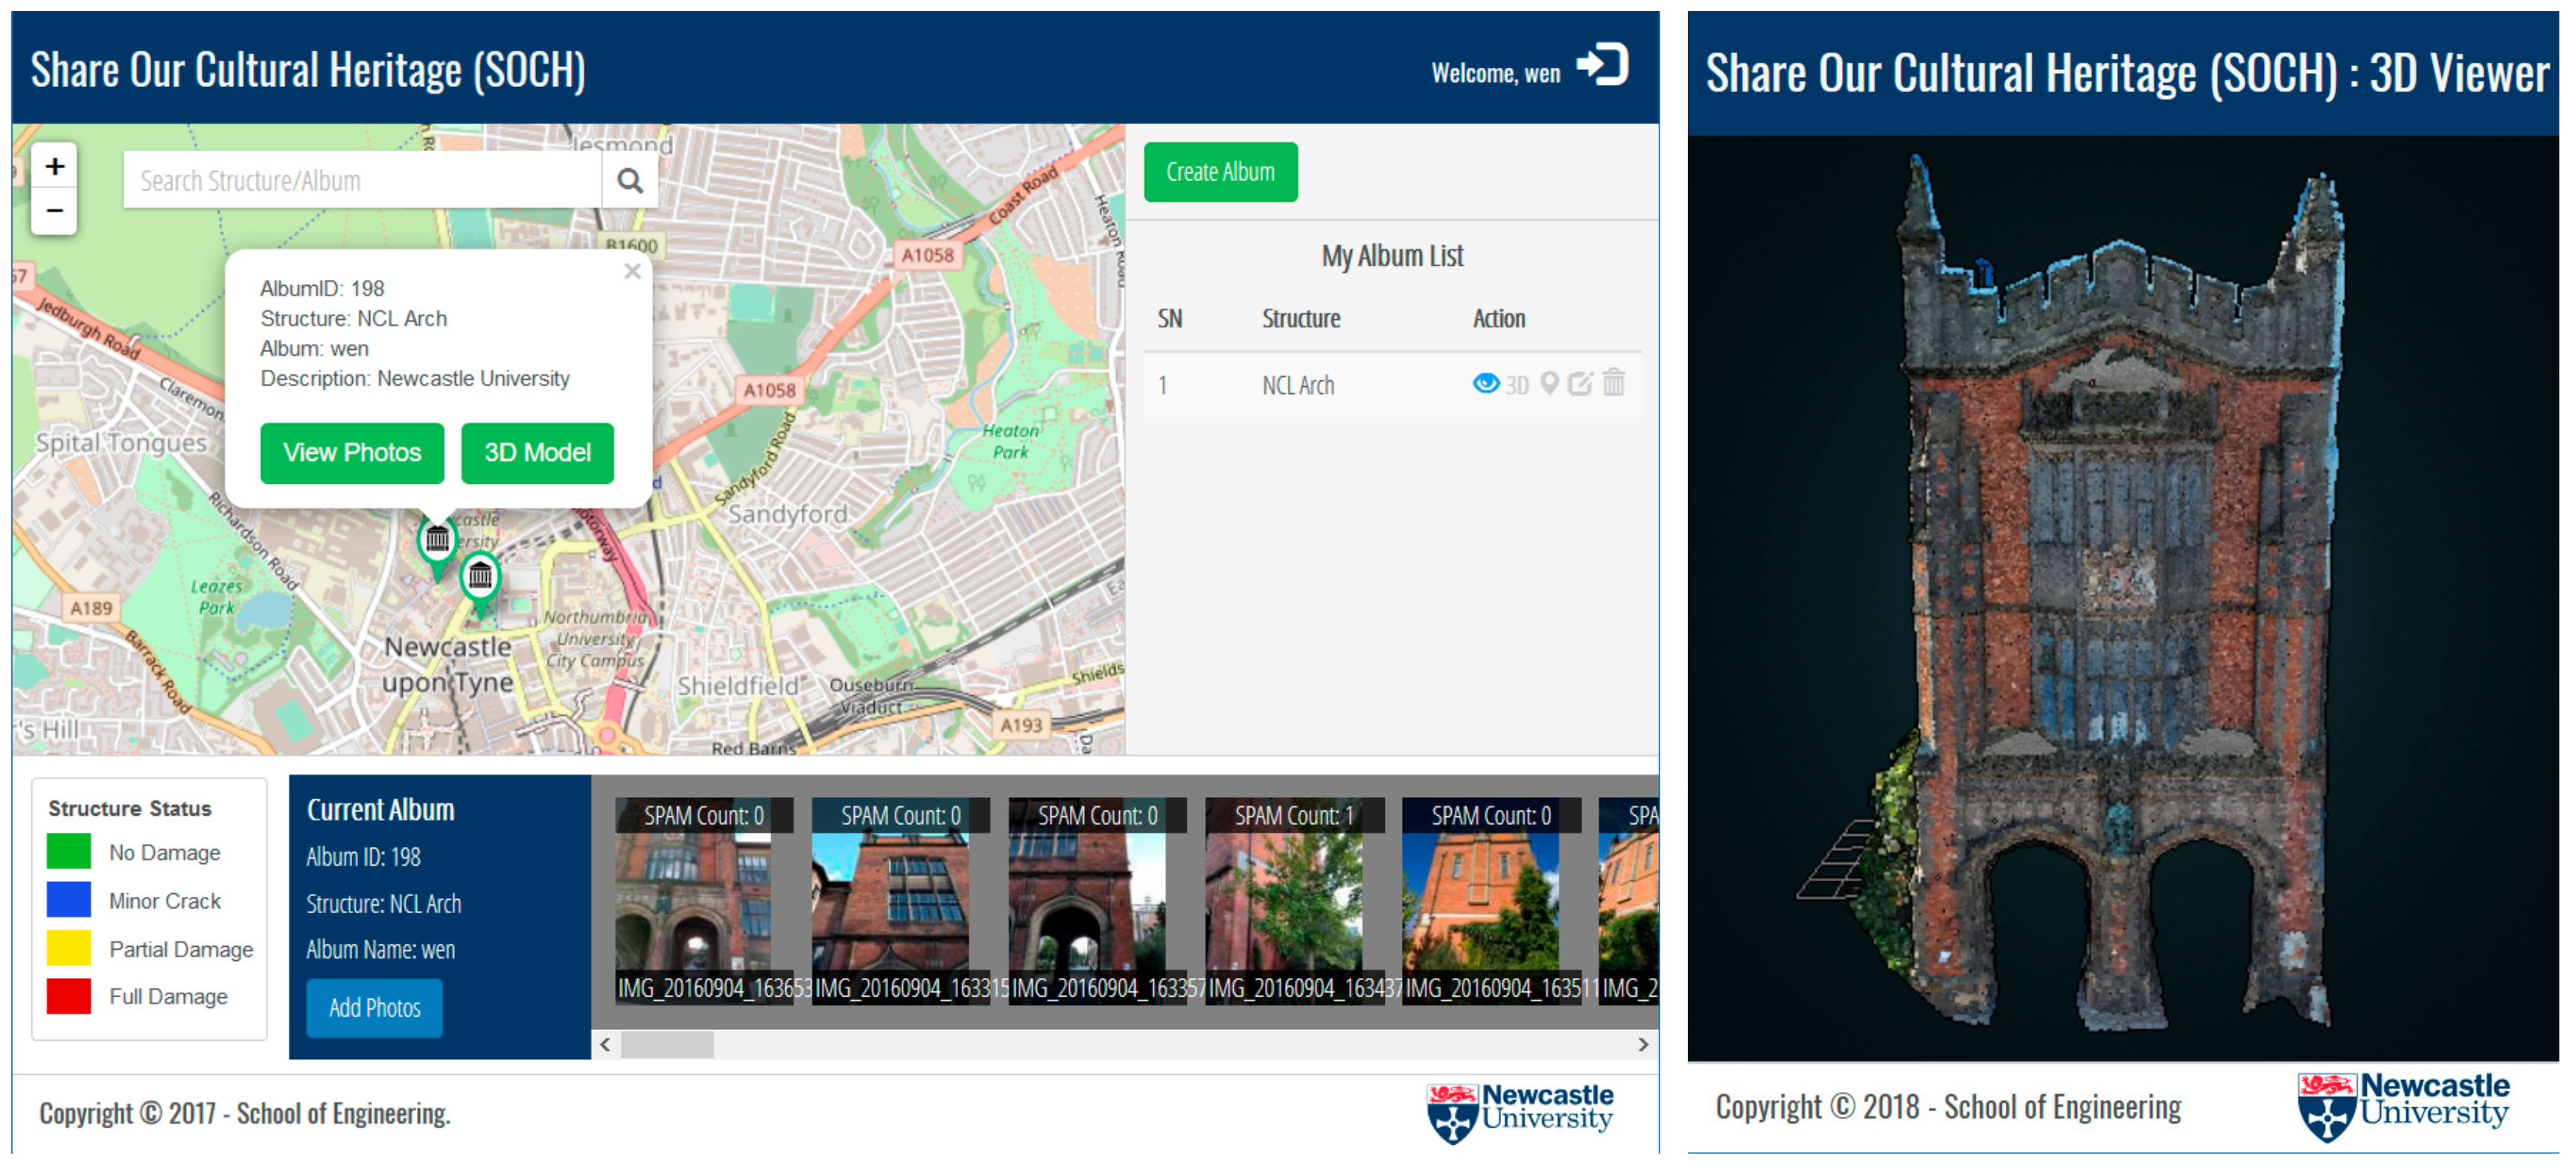Click Add Photos in Current Album panel

[x=374, y=1008]
